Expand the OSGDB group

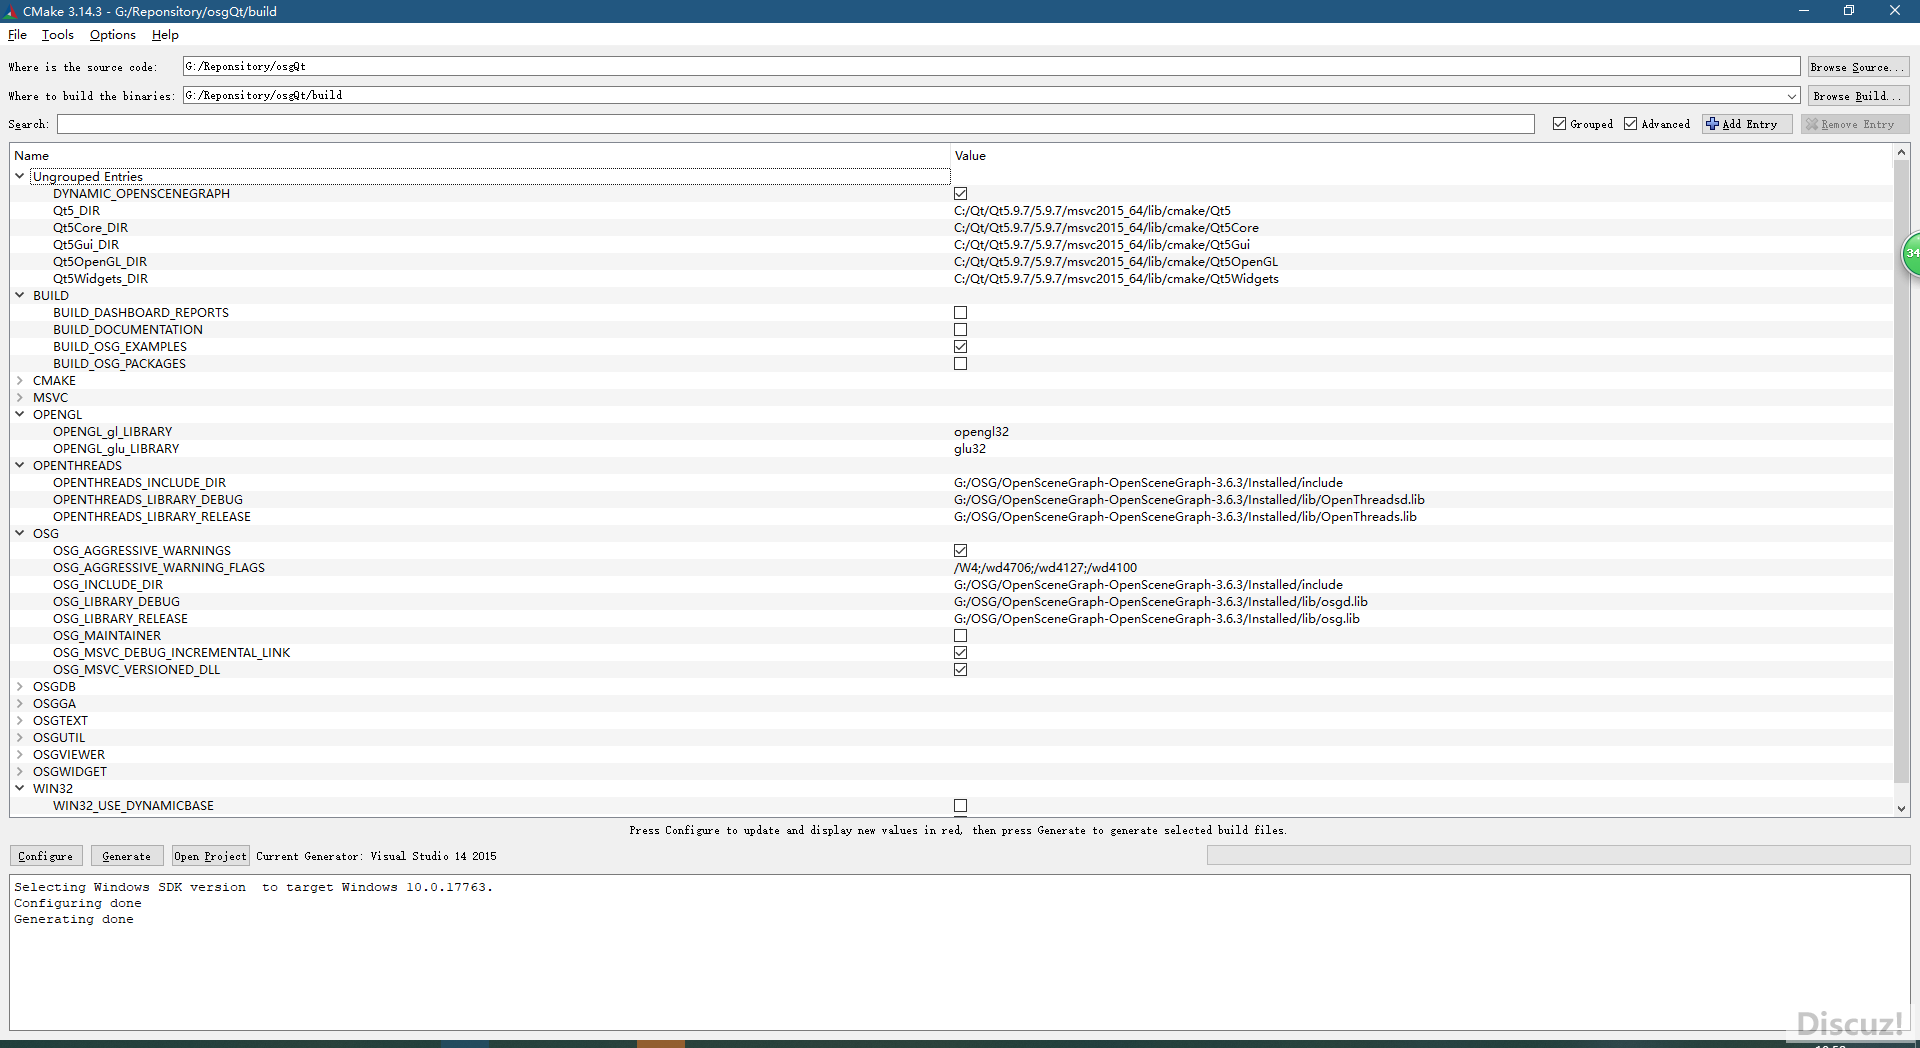pyautogui.click(x=19, y=686)
